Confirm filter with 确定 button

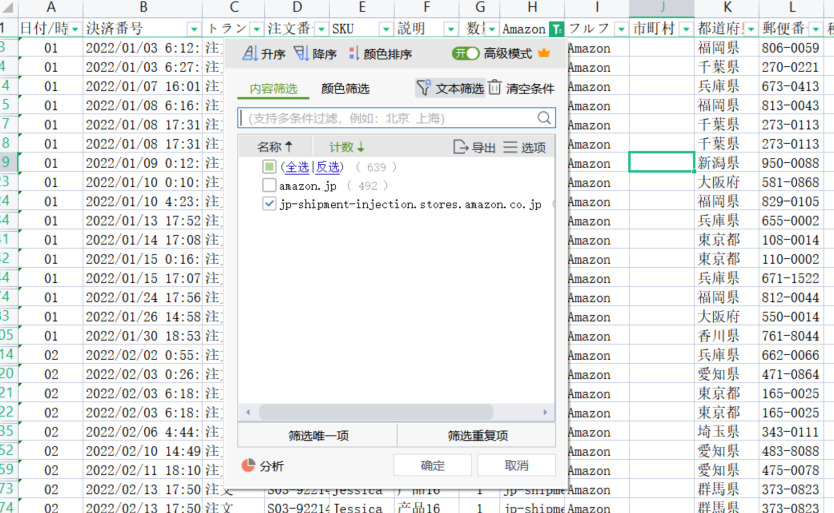point(432,465)
